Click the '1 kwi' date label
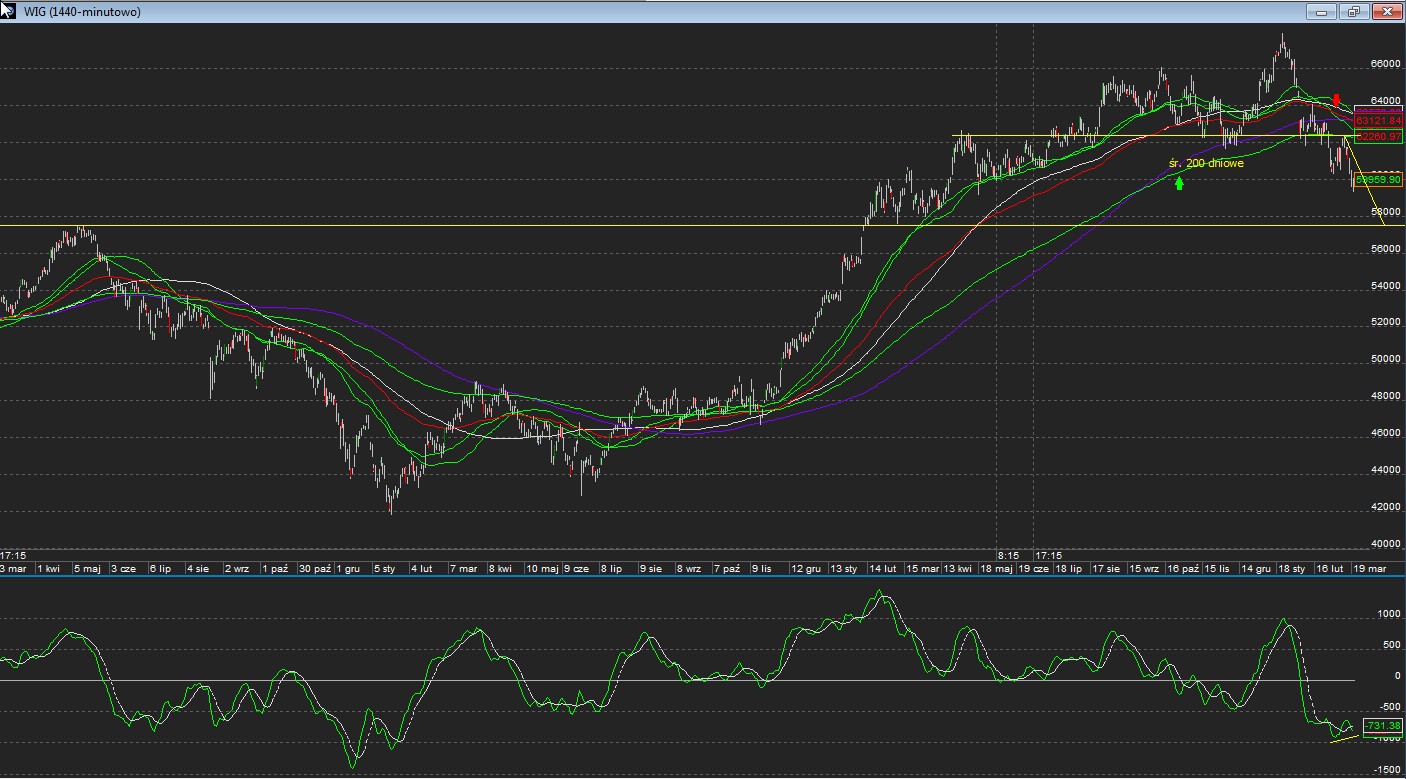 click(x=48, y=568)
